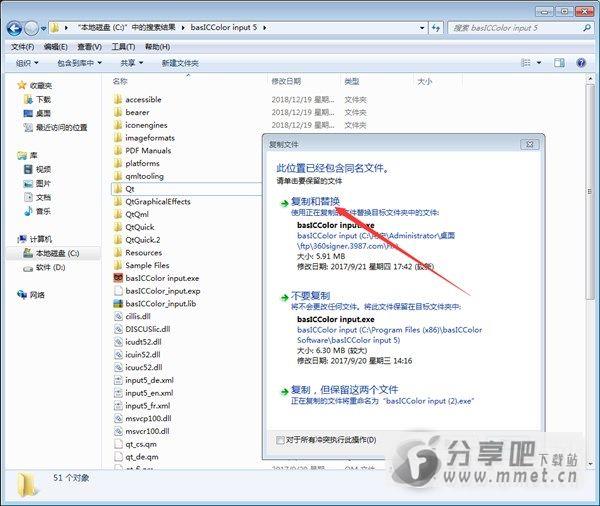The image size is (600, 506).
Task: Select the iconengines folder
Action: 140,125
